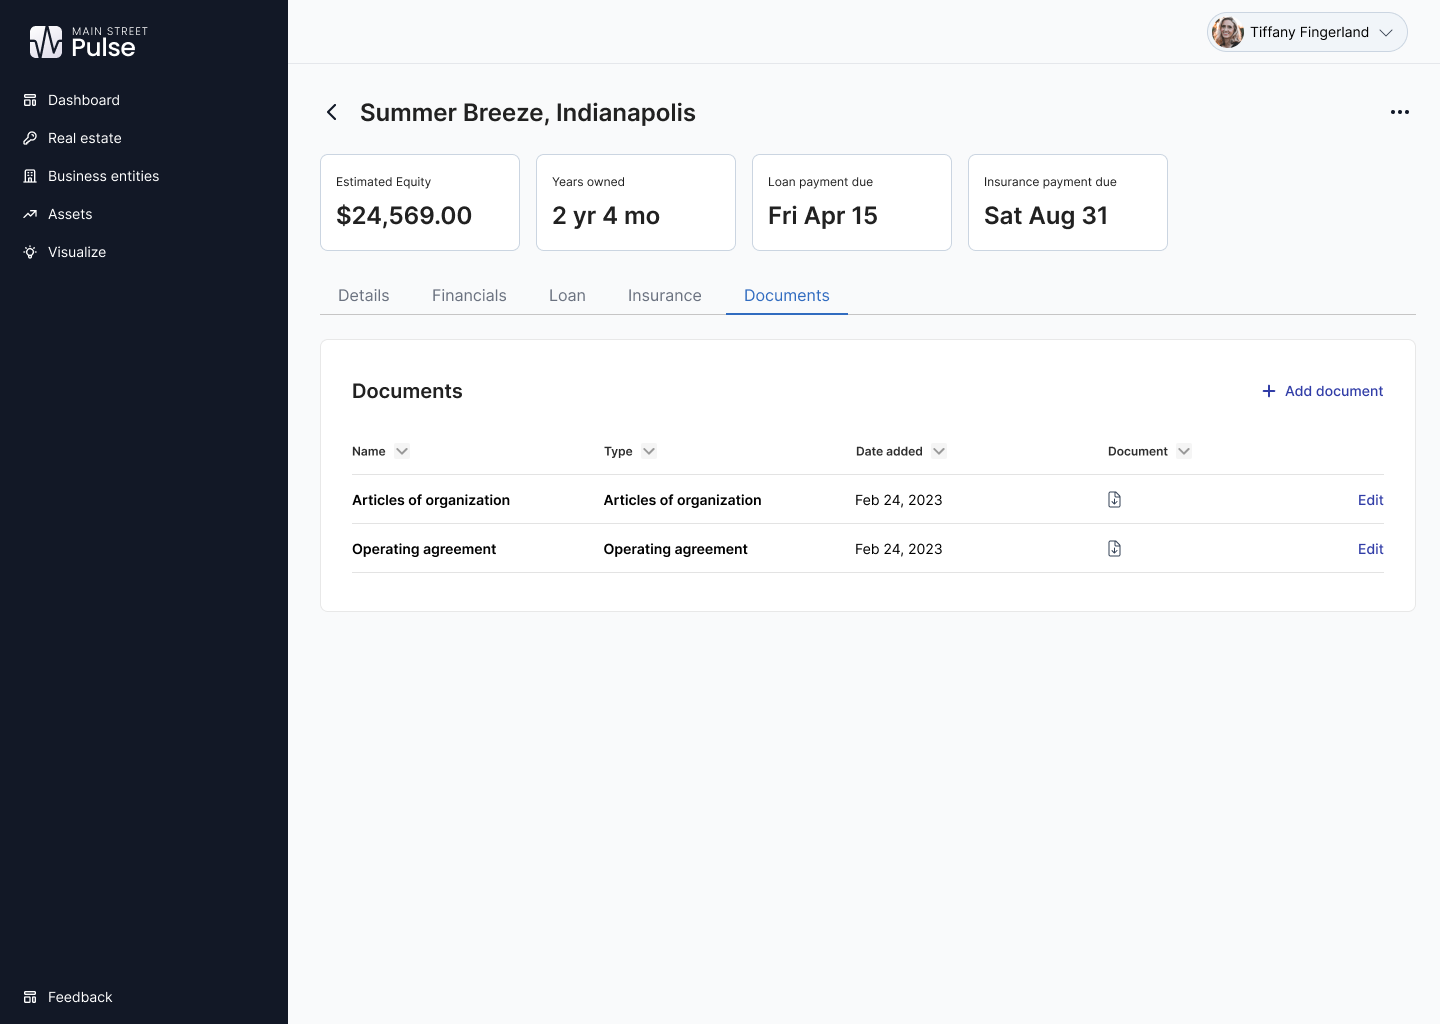Click the Type column header text
This screenshot has height=1024, width=1440.
pos(618,451)
